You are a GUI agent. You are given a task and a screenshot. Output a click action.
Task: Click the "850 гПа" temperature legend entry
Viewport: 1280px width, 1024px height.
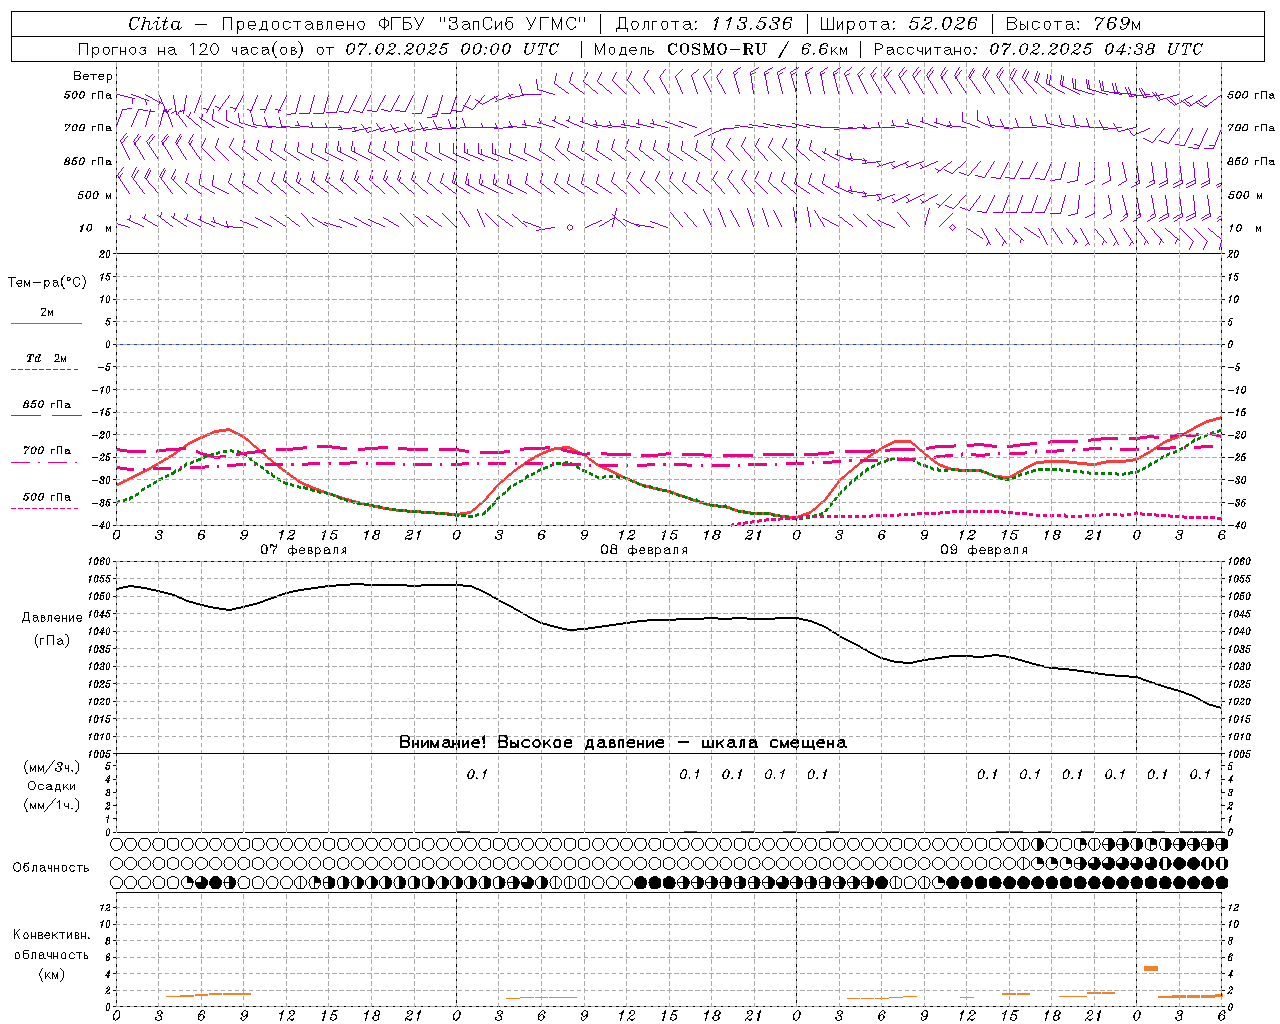tap(47, 405)
